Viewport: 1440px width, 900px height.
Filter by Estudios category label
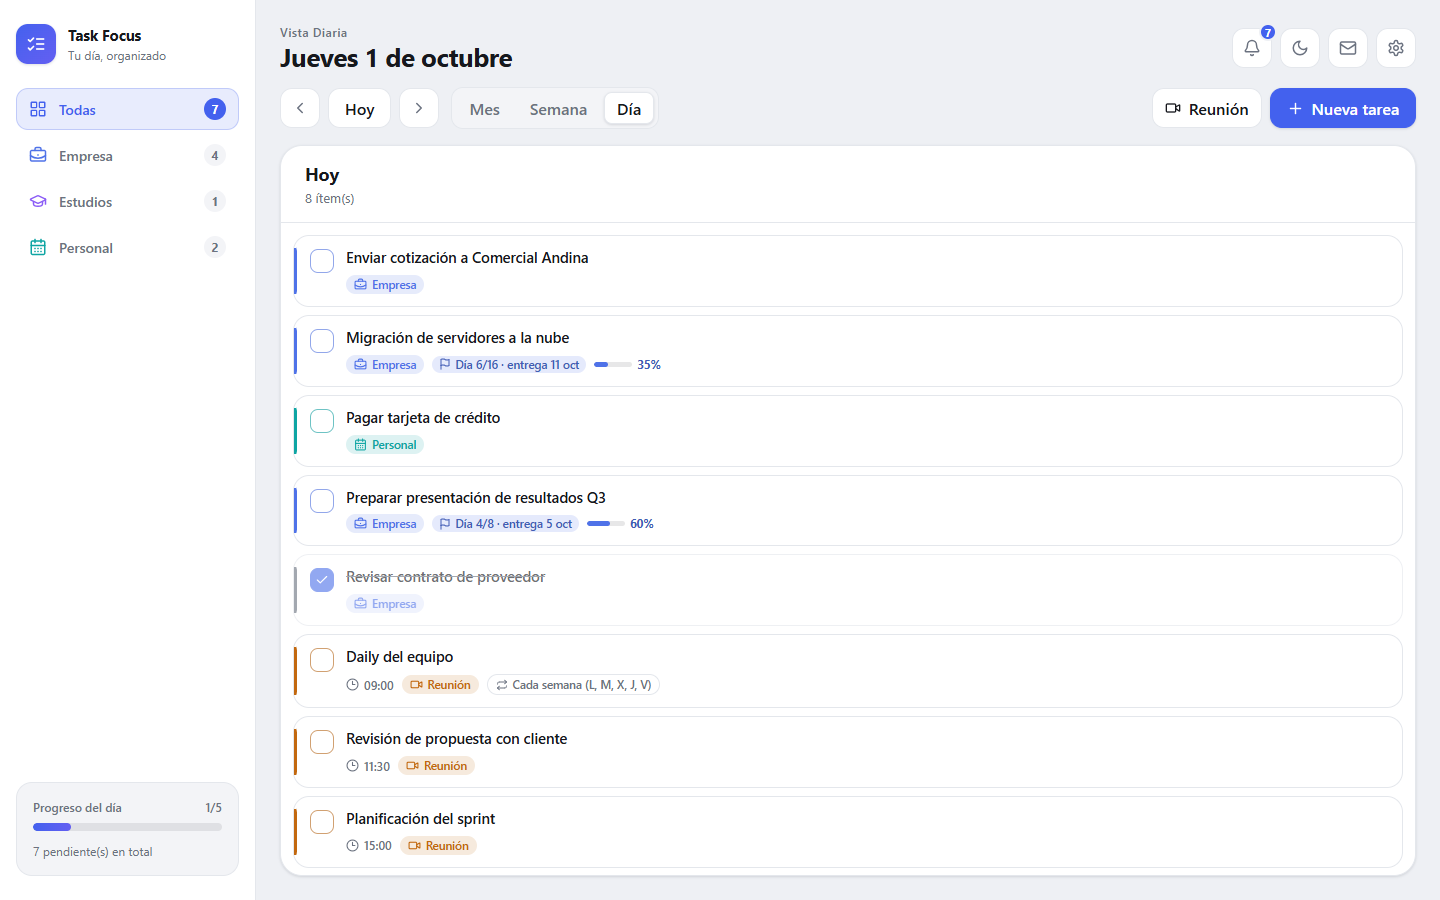click(x=86, y=202)
